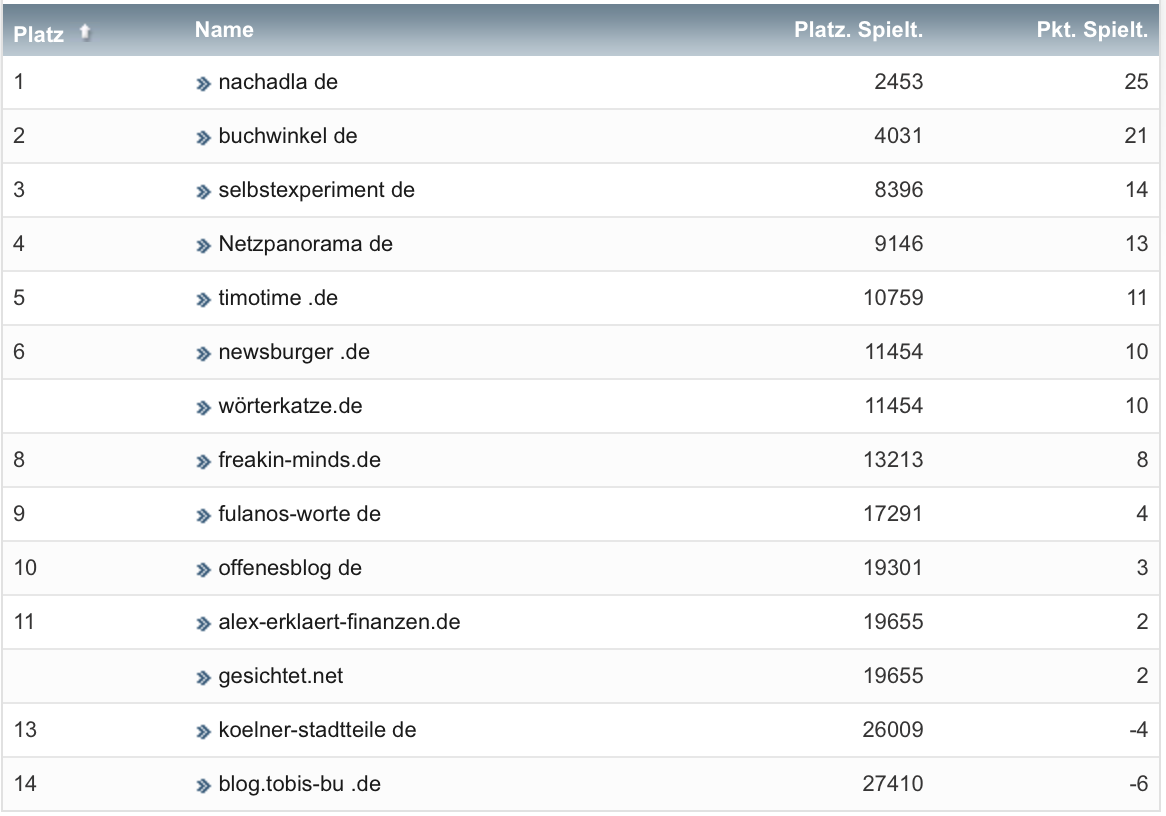Select the value 27410 in blog.tobis-bu row
This screenshot has width=1166, height=816.
893,784
